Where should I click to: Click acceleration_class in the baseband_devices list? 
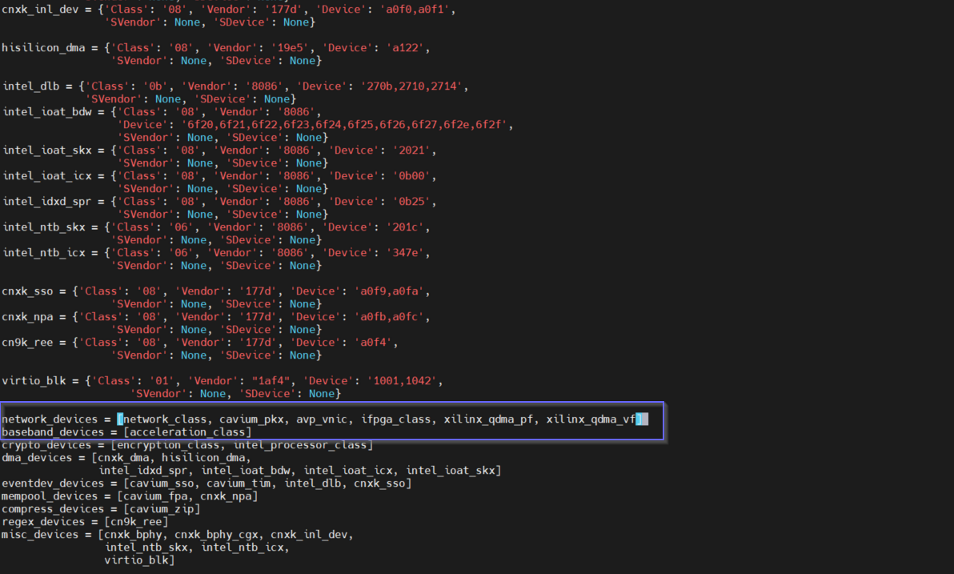pyautogui.click(x=188, y=432)
